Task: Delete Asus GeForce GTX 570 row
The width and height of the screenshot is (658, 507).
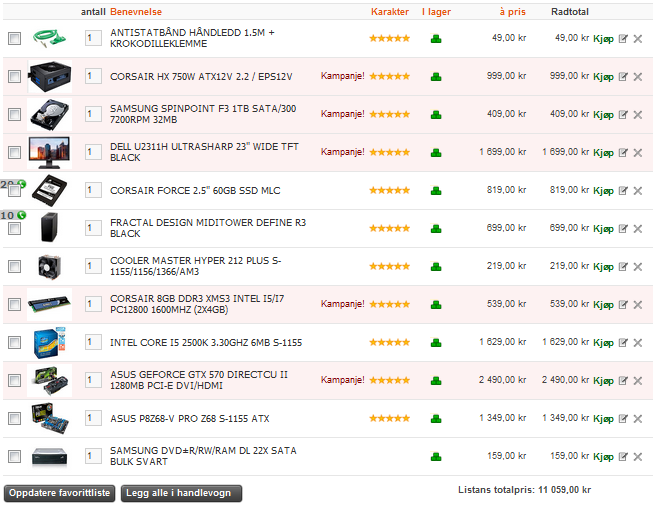Action: coord(638,380)
